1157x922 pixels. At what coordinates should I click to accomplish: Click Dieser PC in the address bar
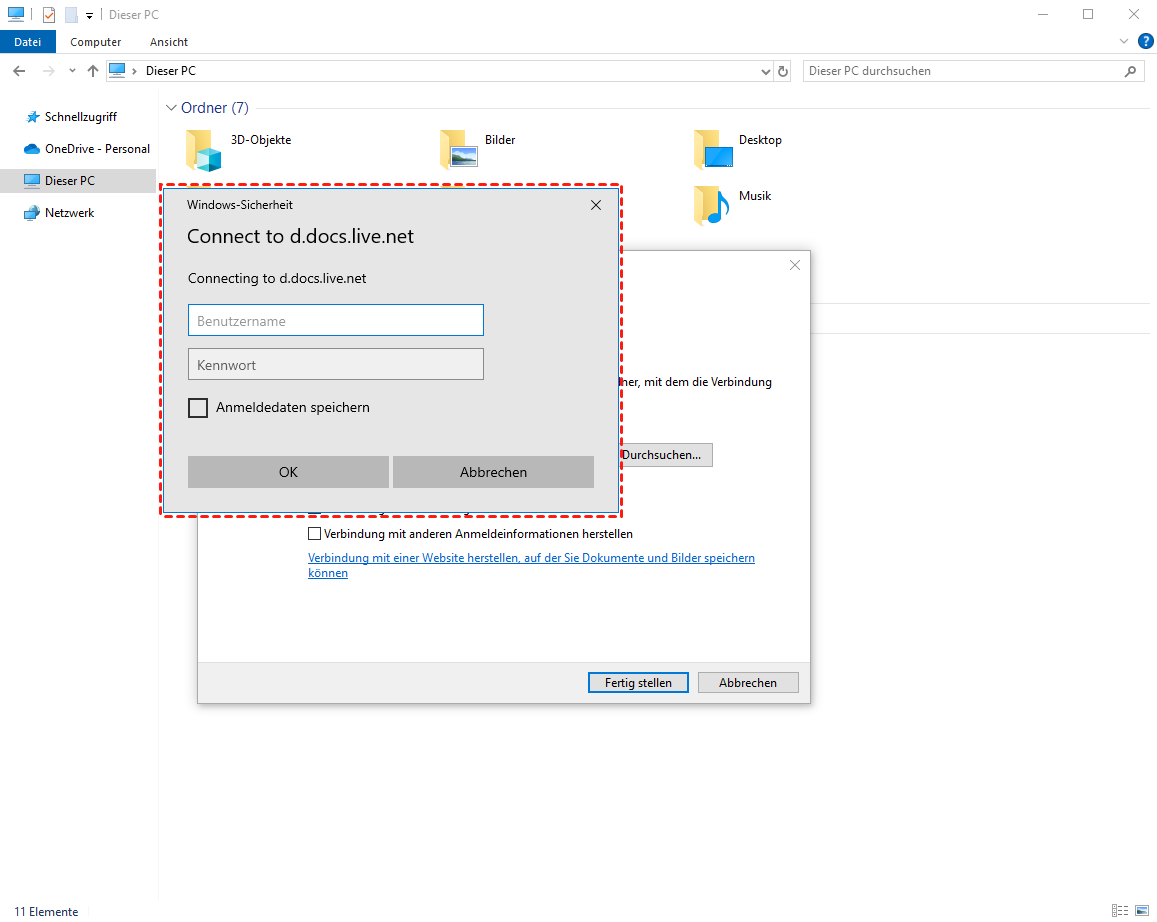170,71
